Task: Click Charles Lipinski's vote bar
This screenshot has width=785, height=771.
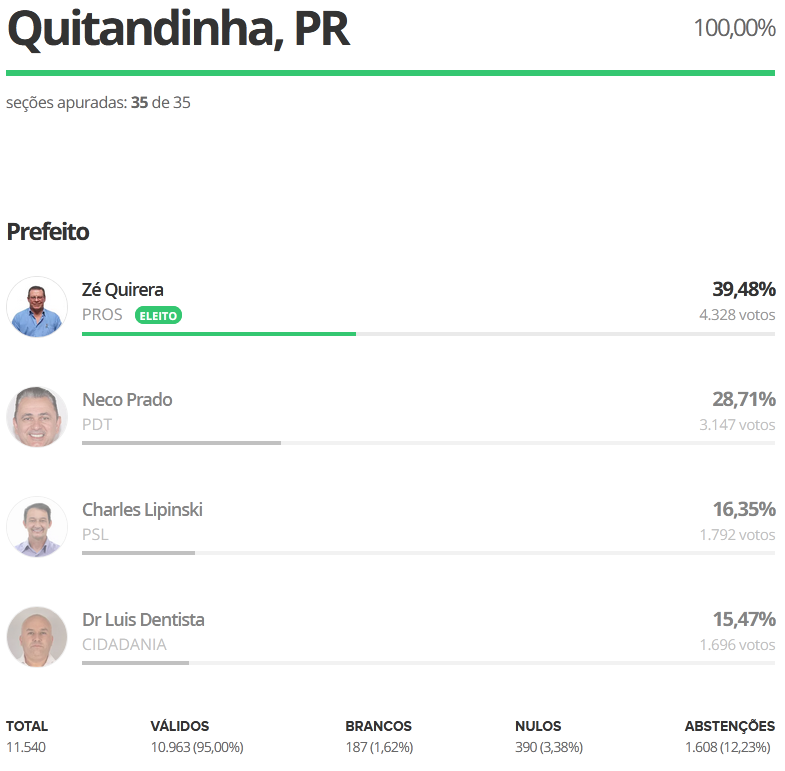Action: coord(138,553)
